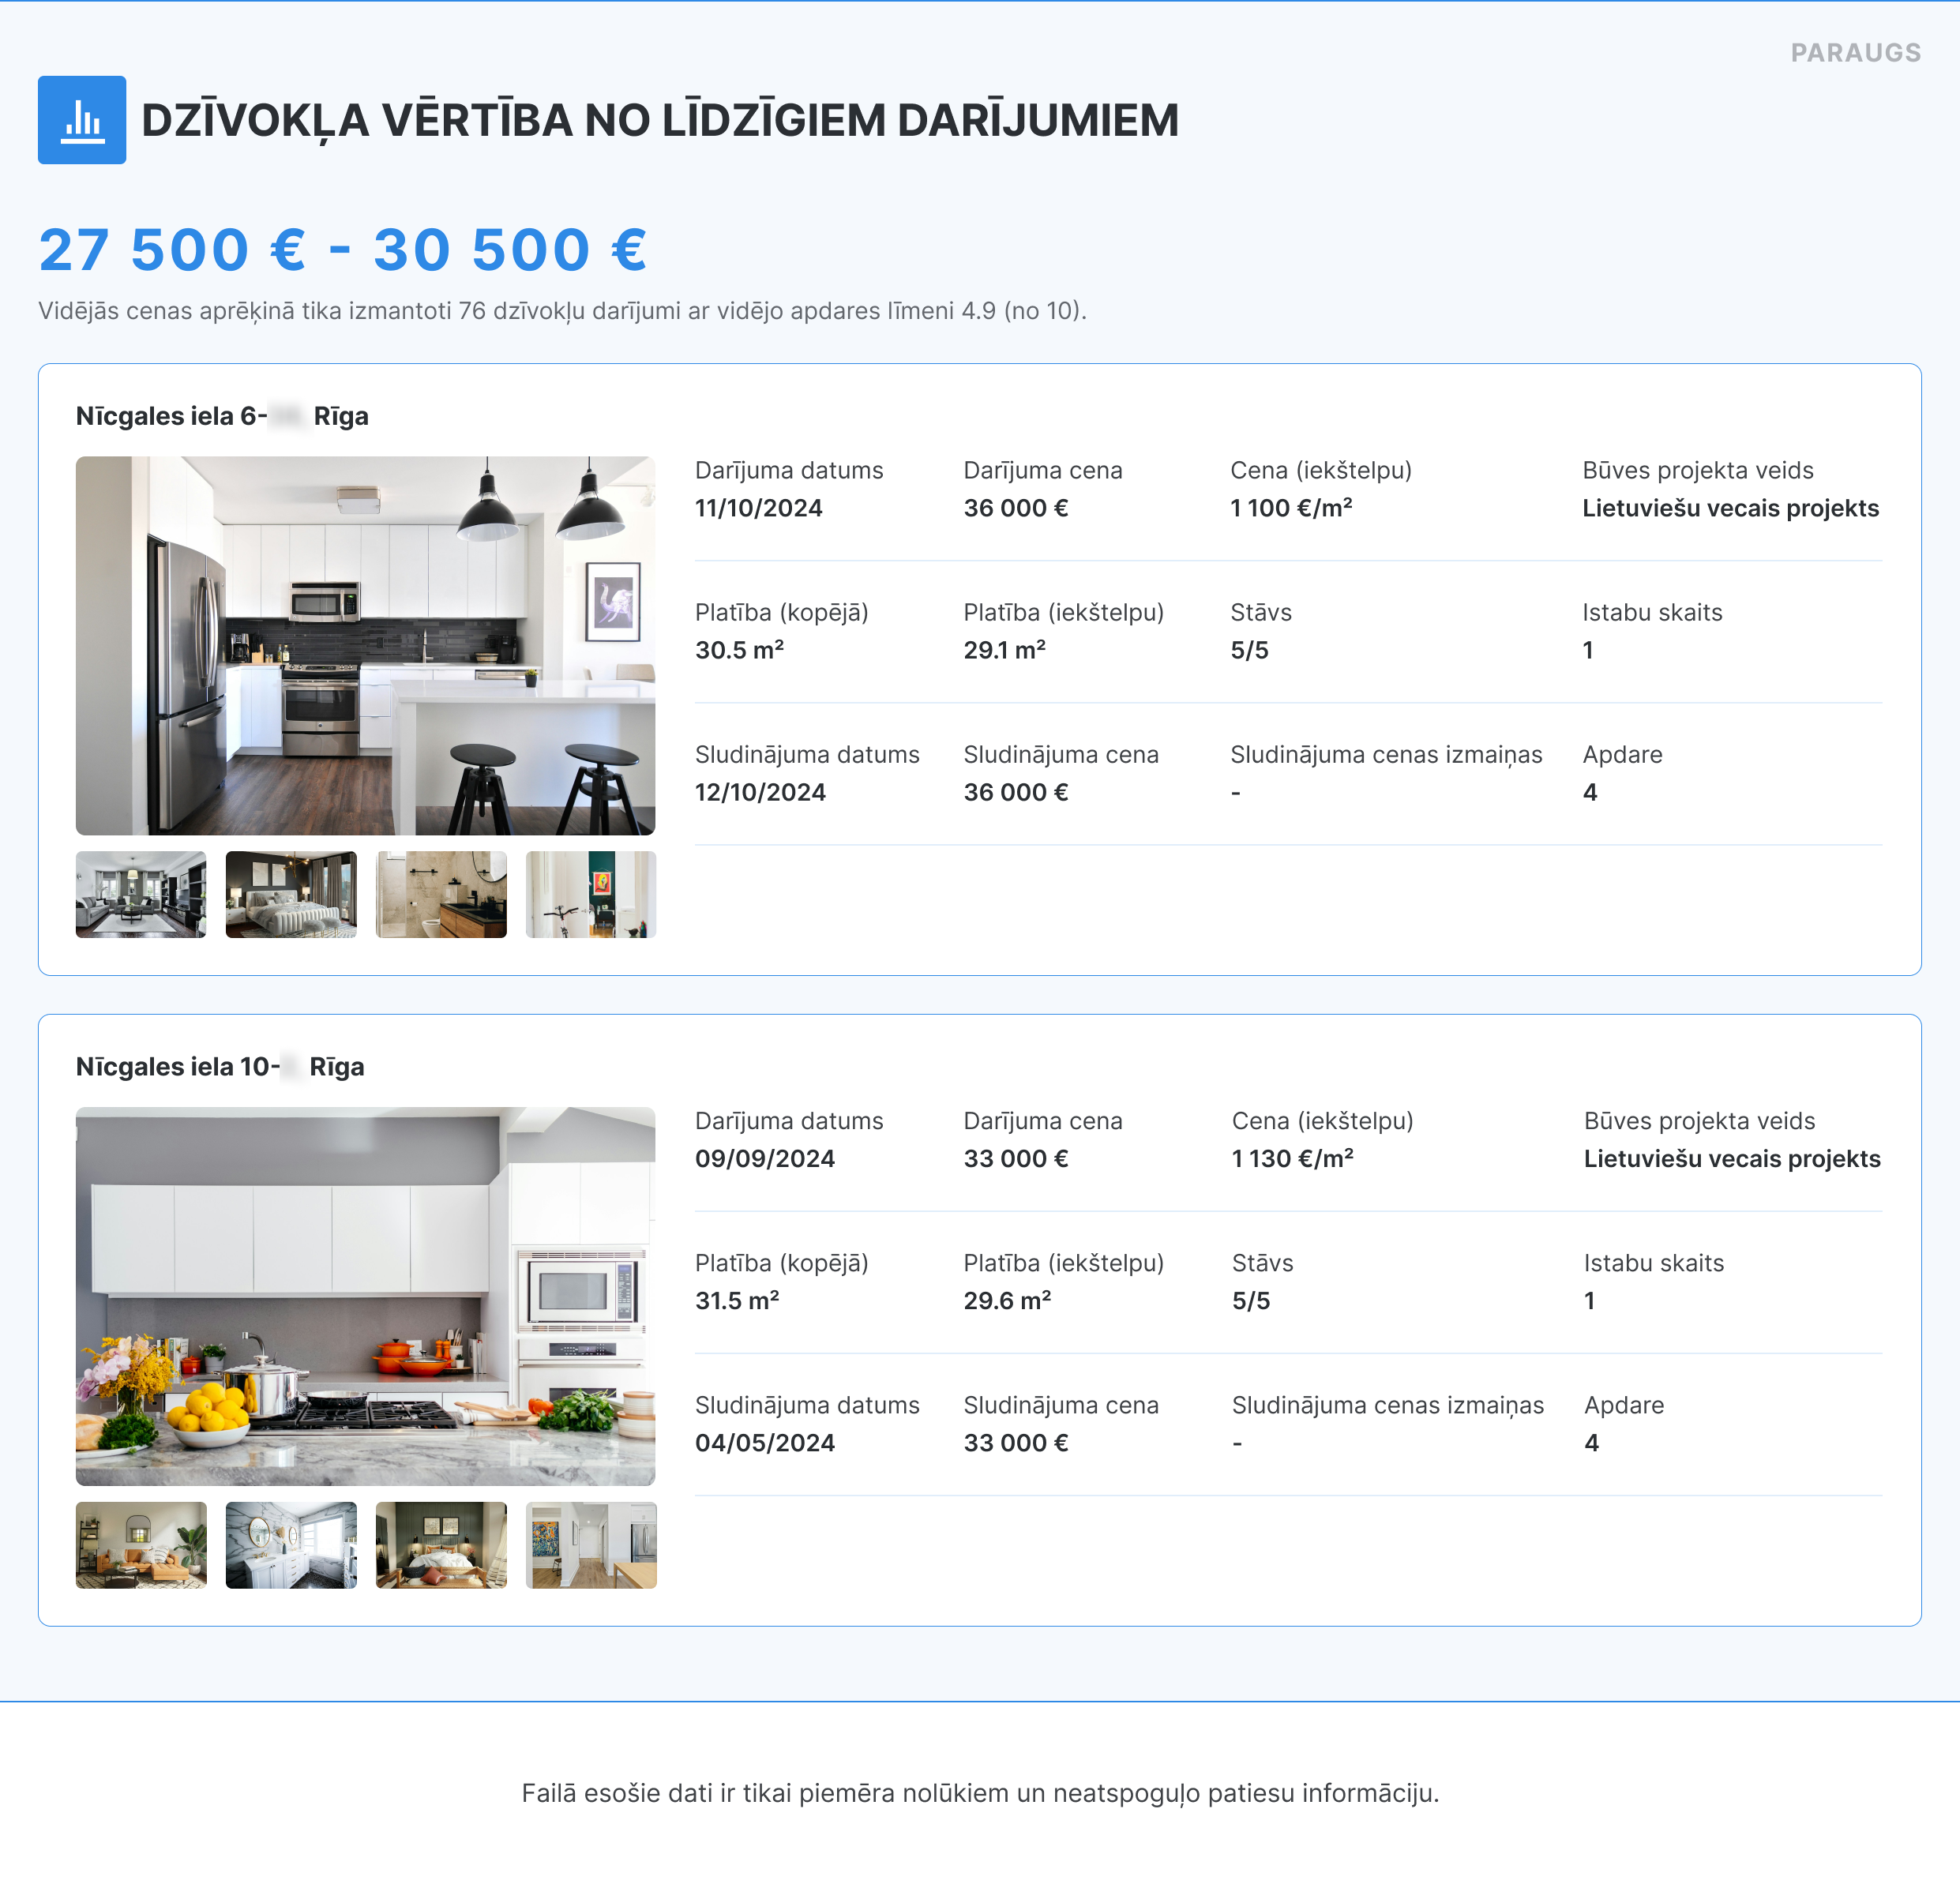Select interior area value 29.1 m²
The image size is (1960, 1884).
(1005, 650)
